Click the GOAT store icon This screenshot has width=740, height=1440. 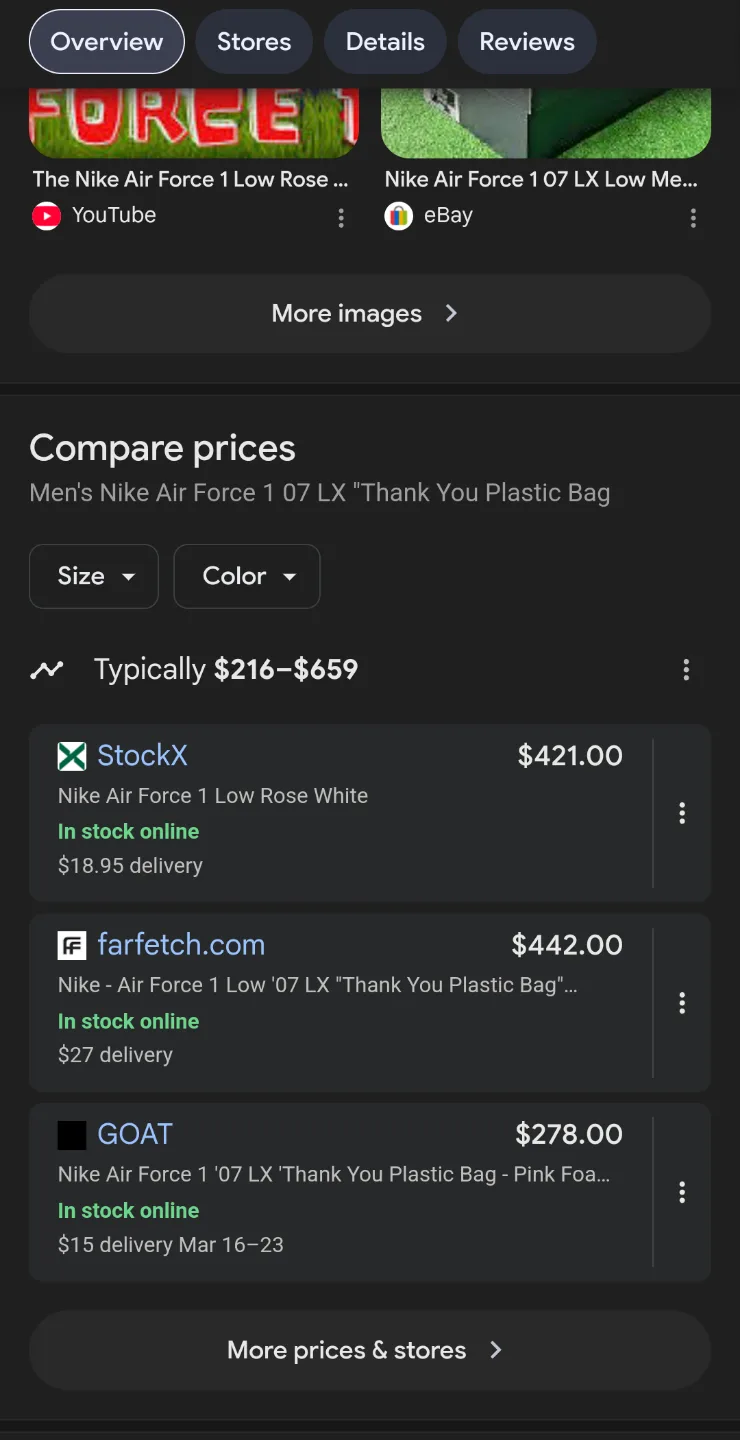tap(70, 1134)
